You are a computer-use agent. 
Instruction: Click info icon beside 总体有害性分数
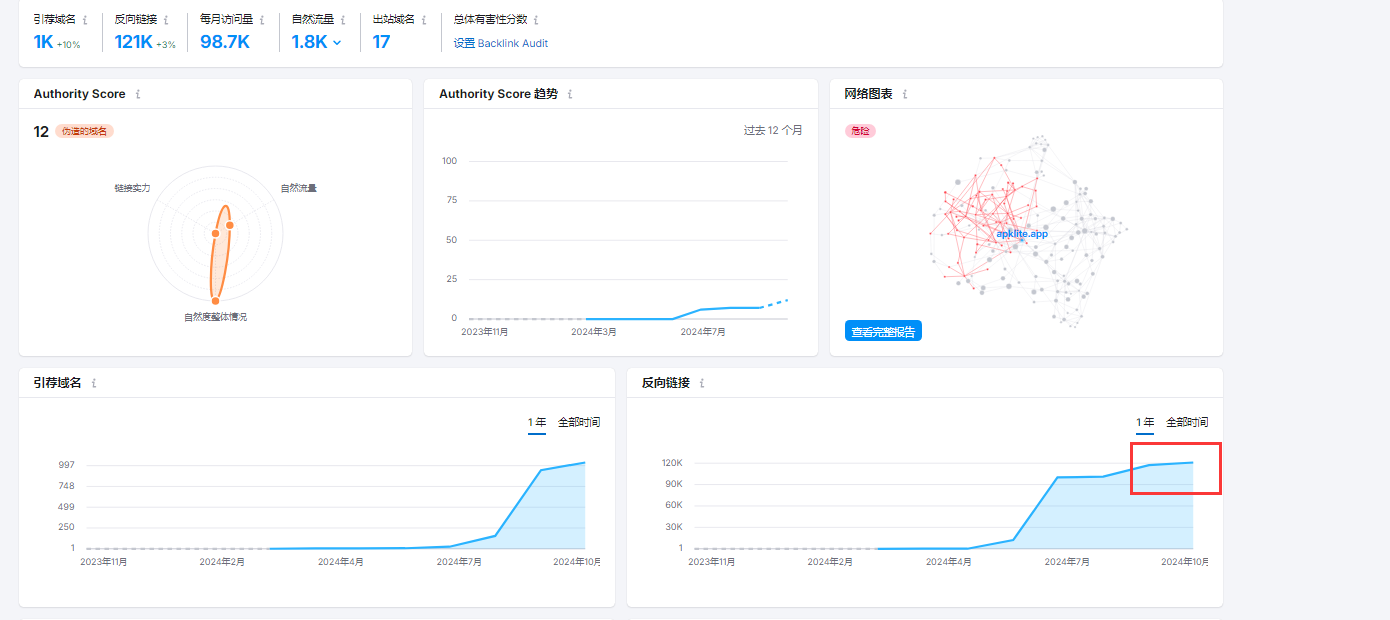(x=536, y=20)
